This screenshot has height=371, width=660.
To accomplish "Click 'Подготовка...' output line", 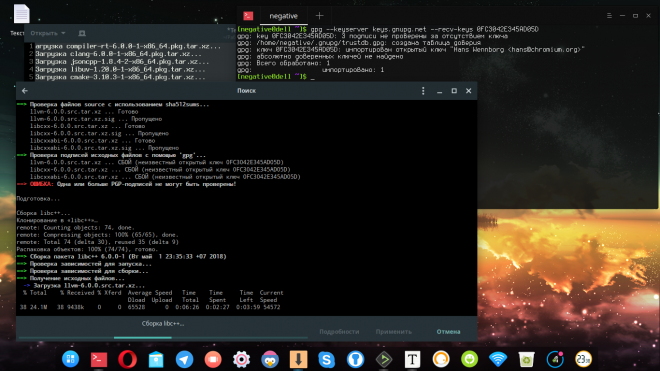I will point(38,199).
